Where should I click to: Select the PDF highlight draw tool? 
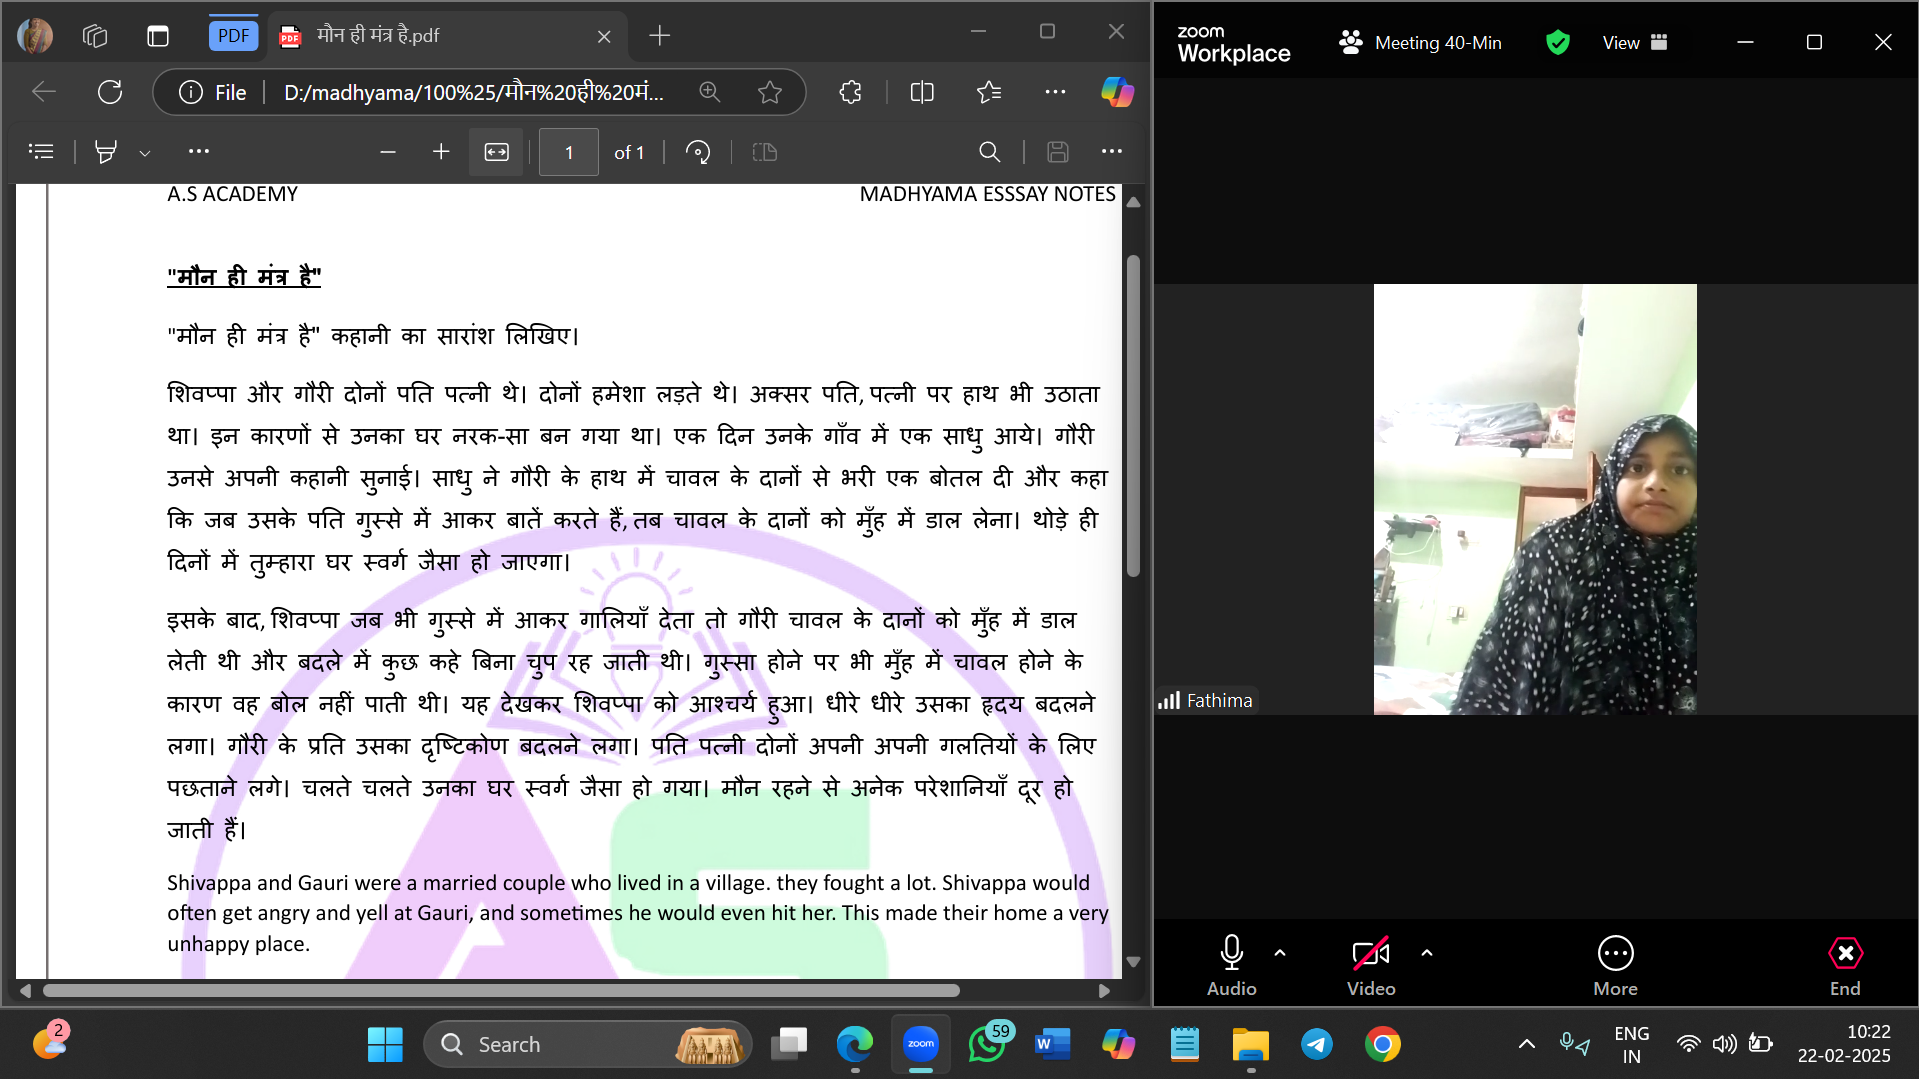tap(106, 152)
